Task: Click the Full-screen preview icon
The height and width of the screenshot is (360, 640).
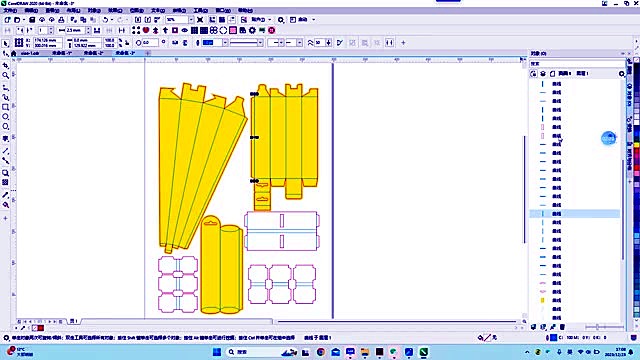Action: (200, 20)
